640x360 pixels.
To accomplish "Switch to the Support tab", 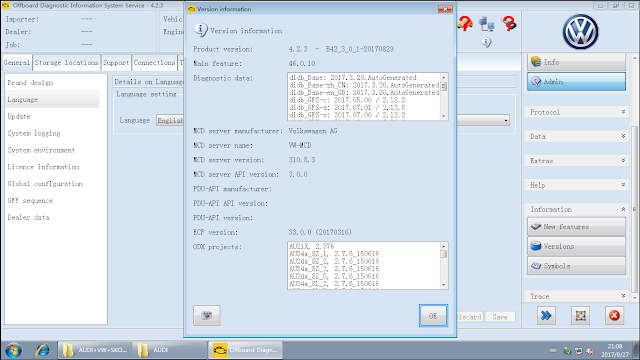I will (x=116, y=62).
